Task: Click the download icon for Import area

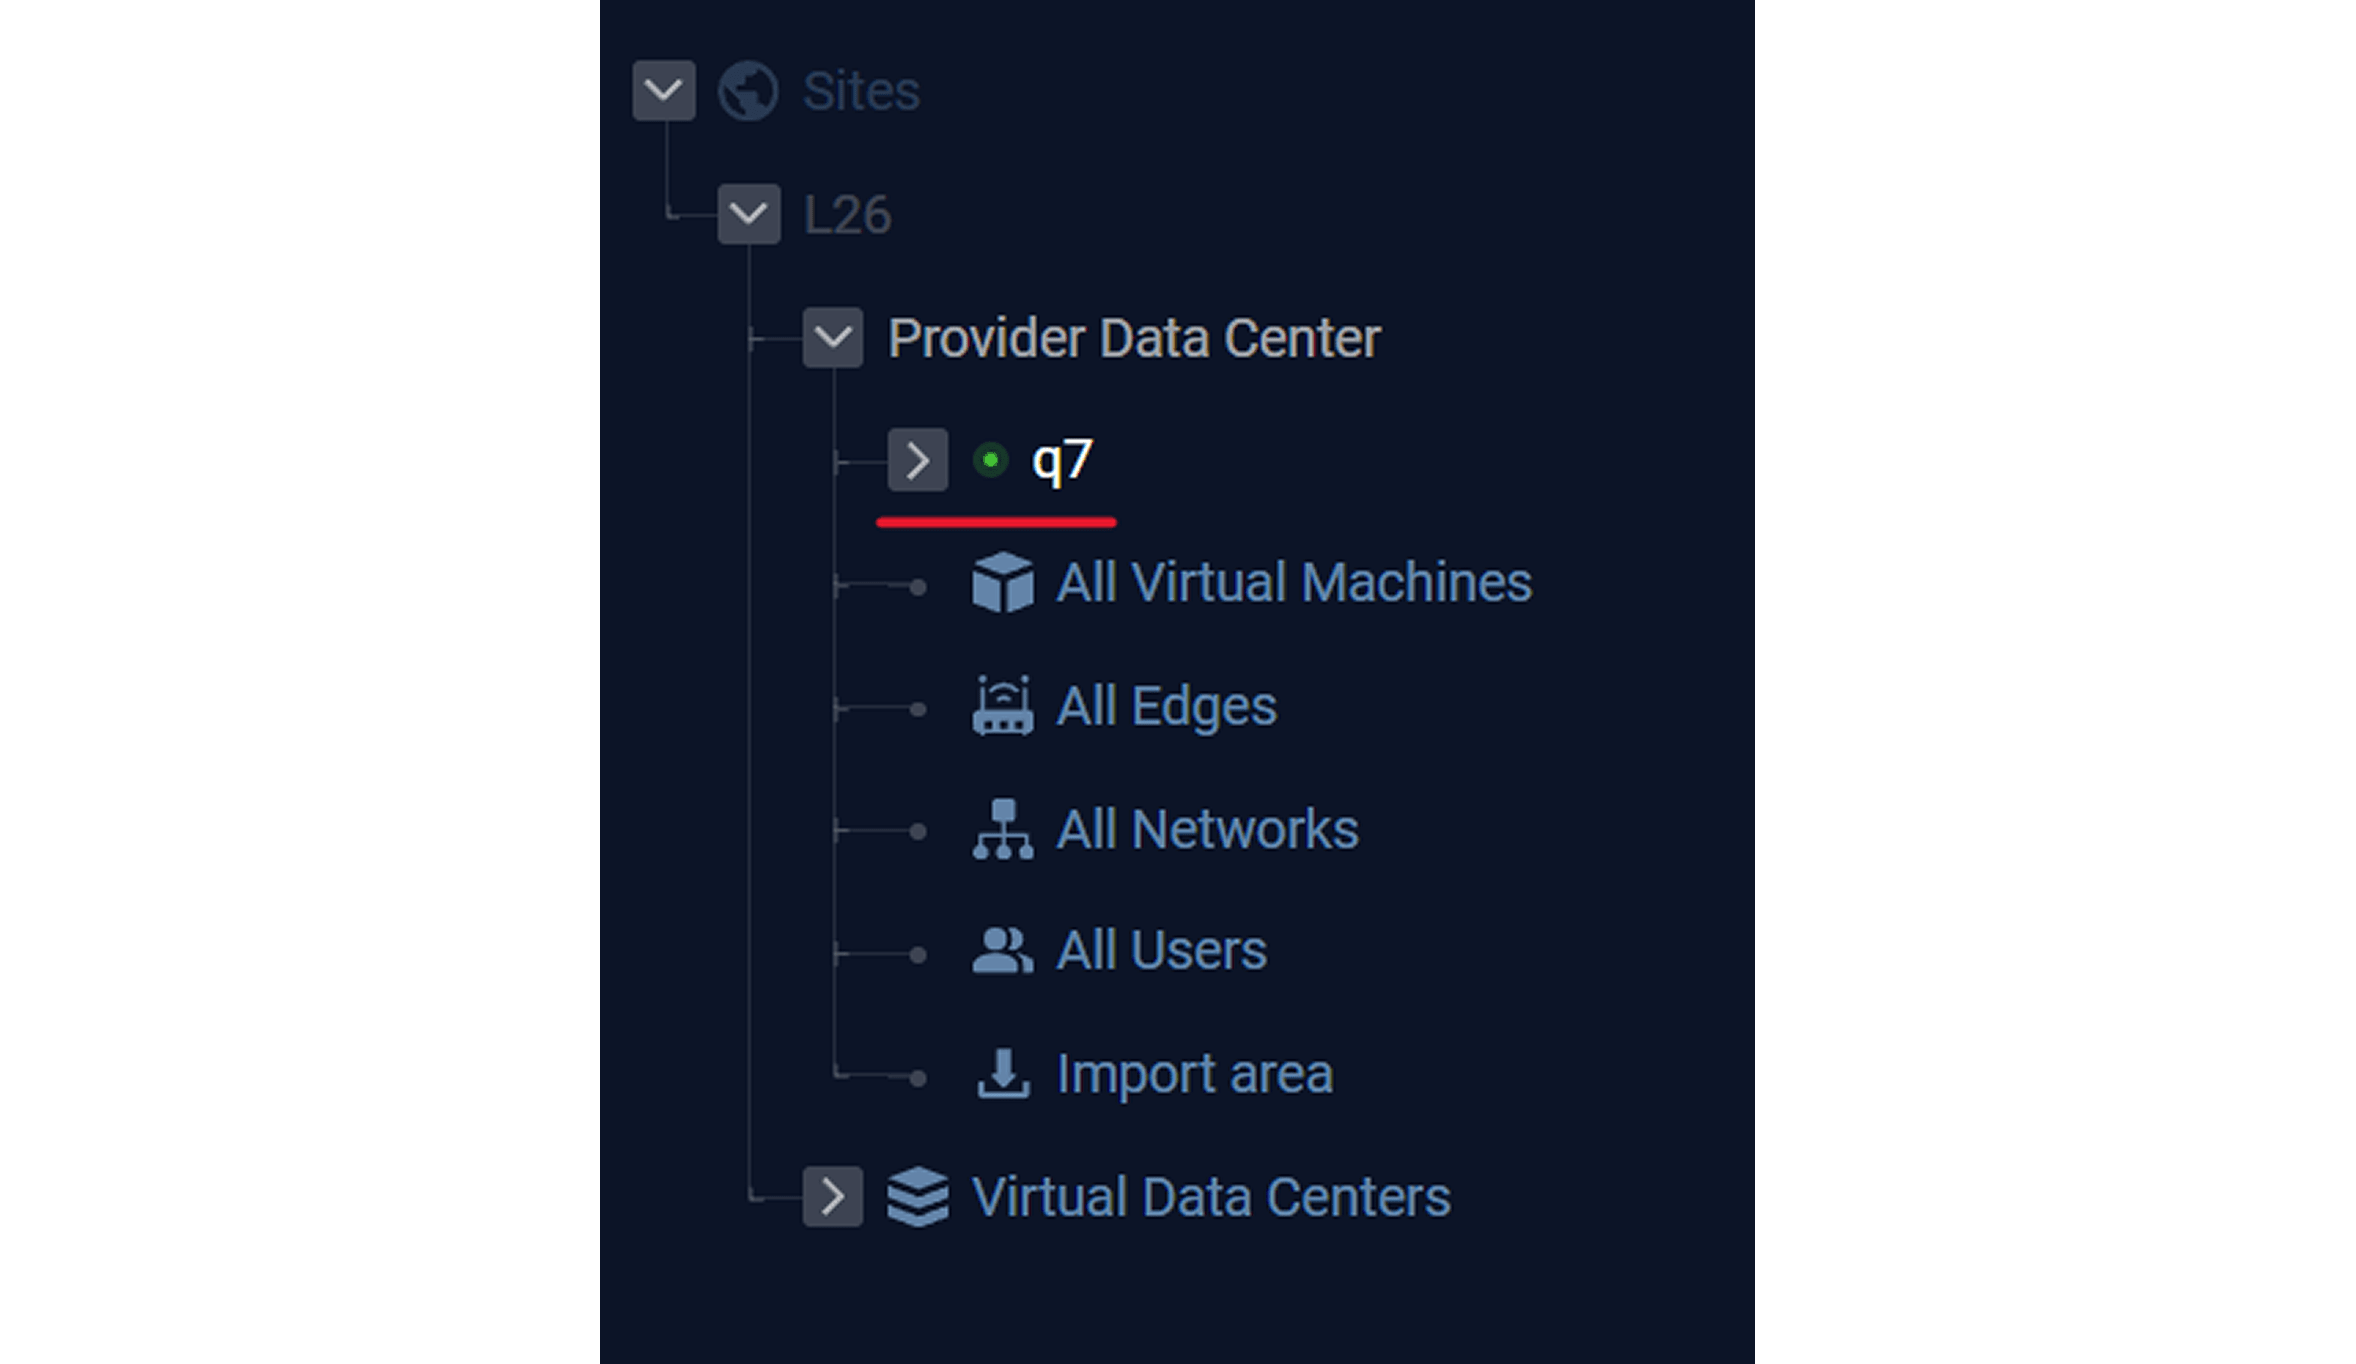Action: tap(1002, 1074)
